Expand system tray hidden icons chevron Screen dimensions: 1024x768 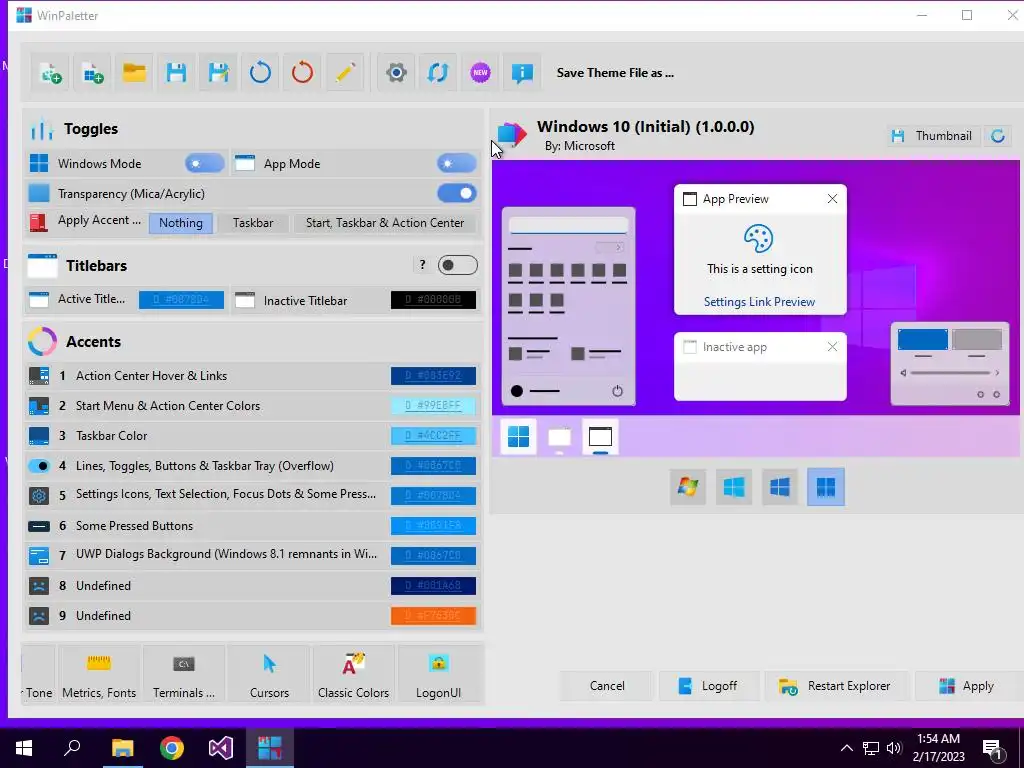pos(846,748)
